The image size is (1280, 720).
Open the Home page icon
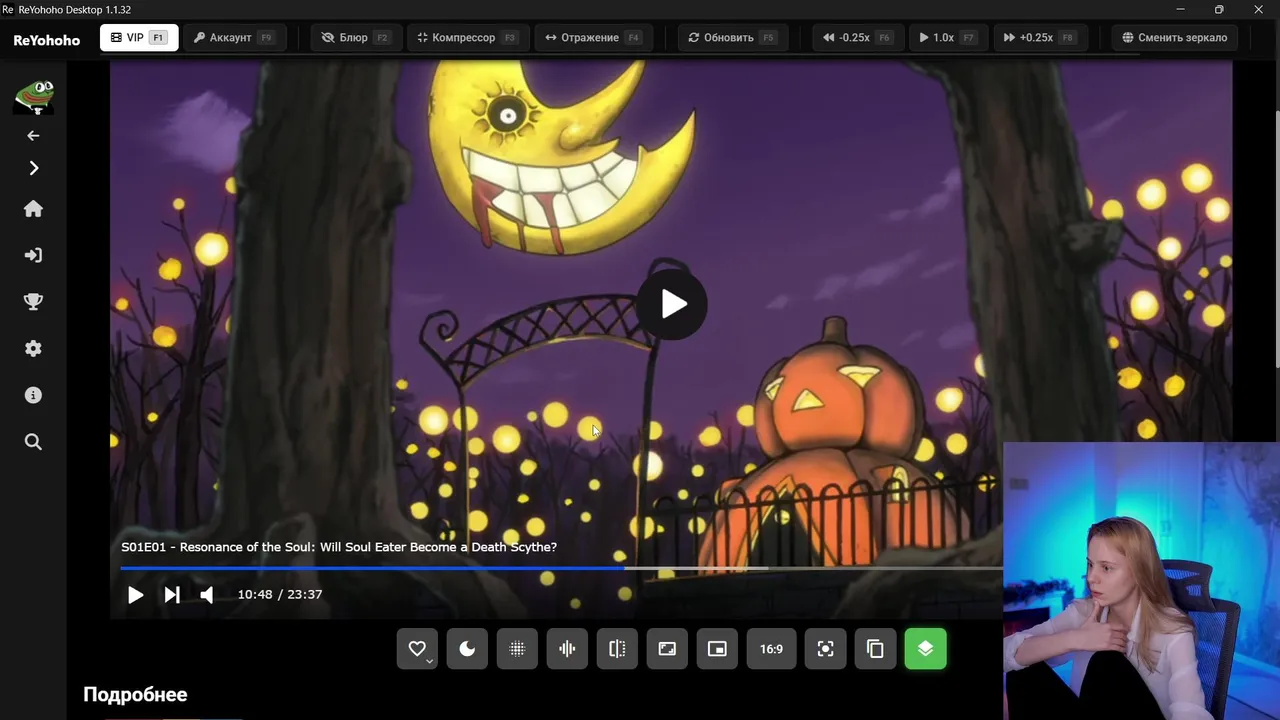pos(33,209)
